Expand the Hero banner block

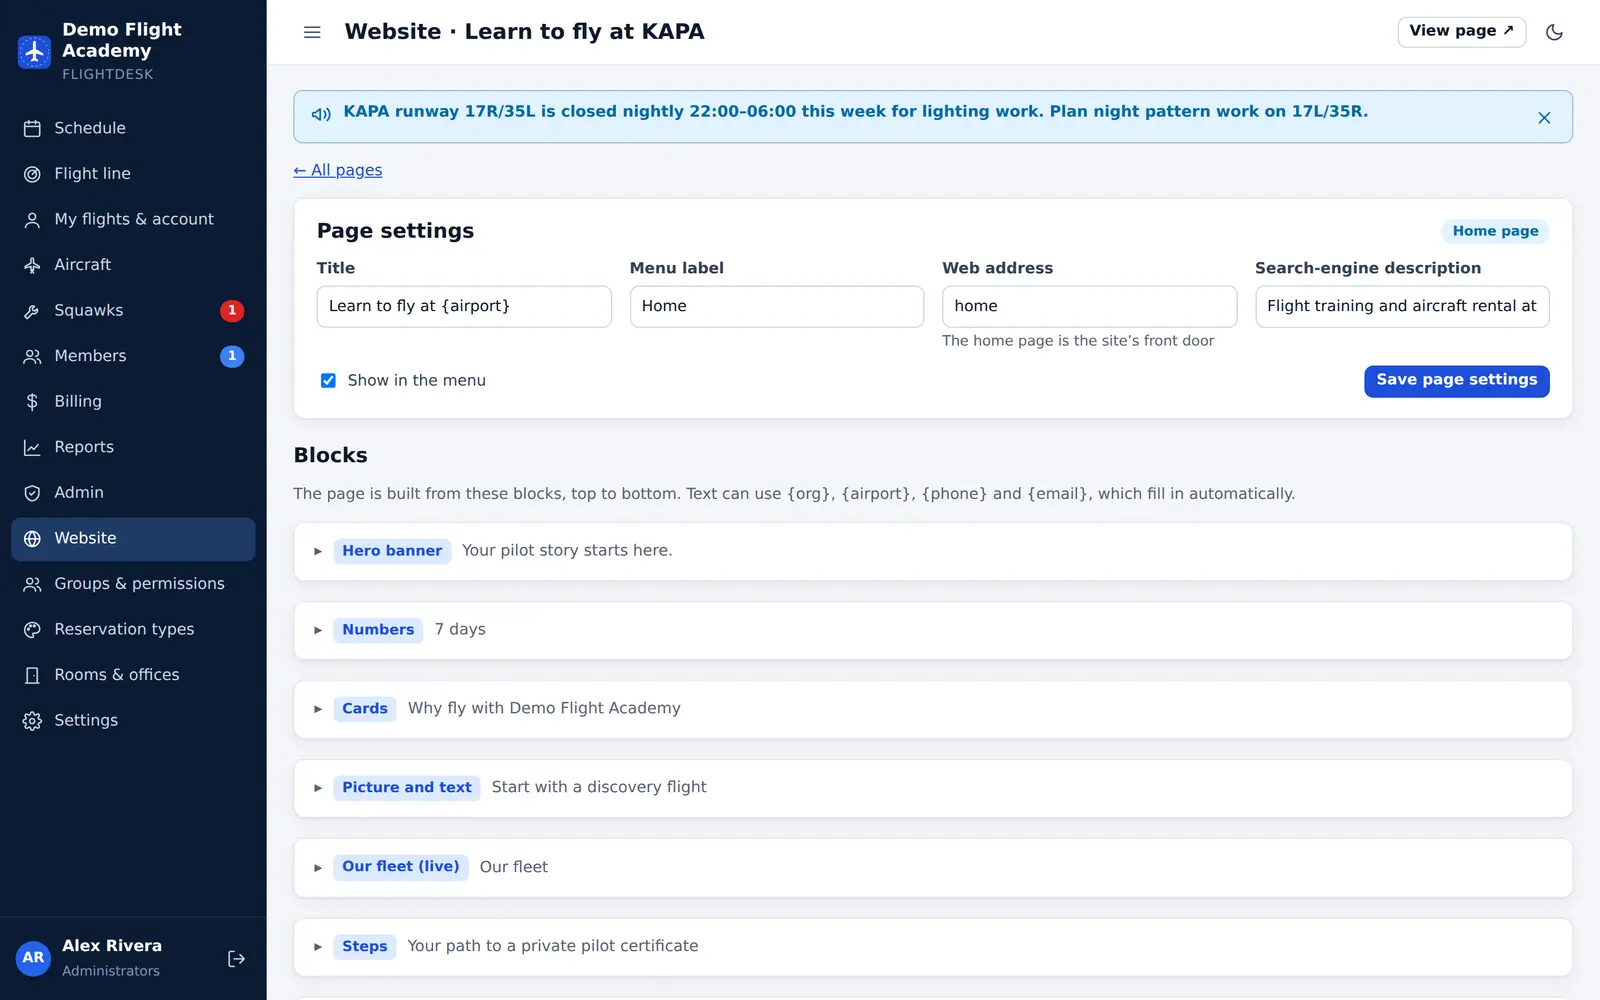point(318,551)
